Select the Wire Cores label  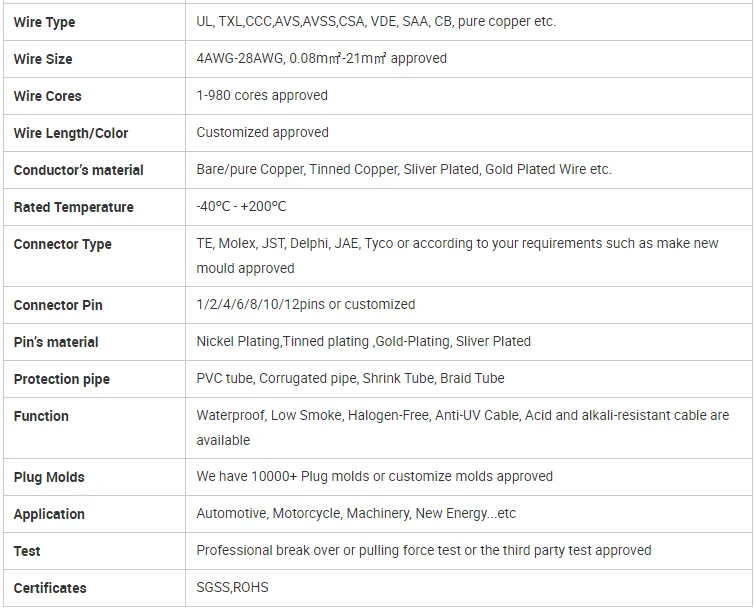(48, 96)
